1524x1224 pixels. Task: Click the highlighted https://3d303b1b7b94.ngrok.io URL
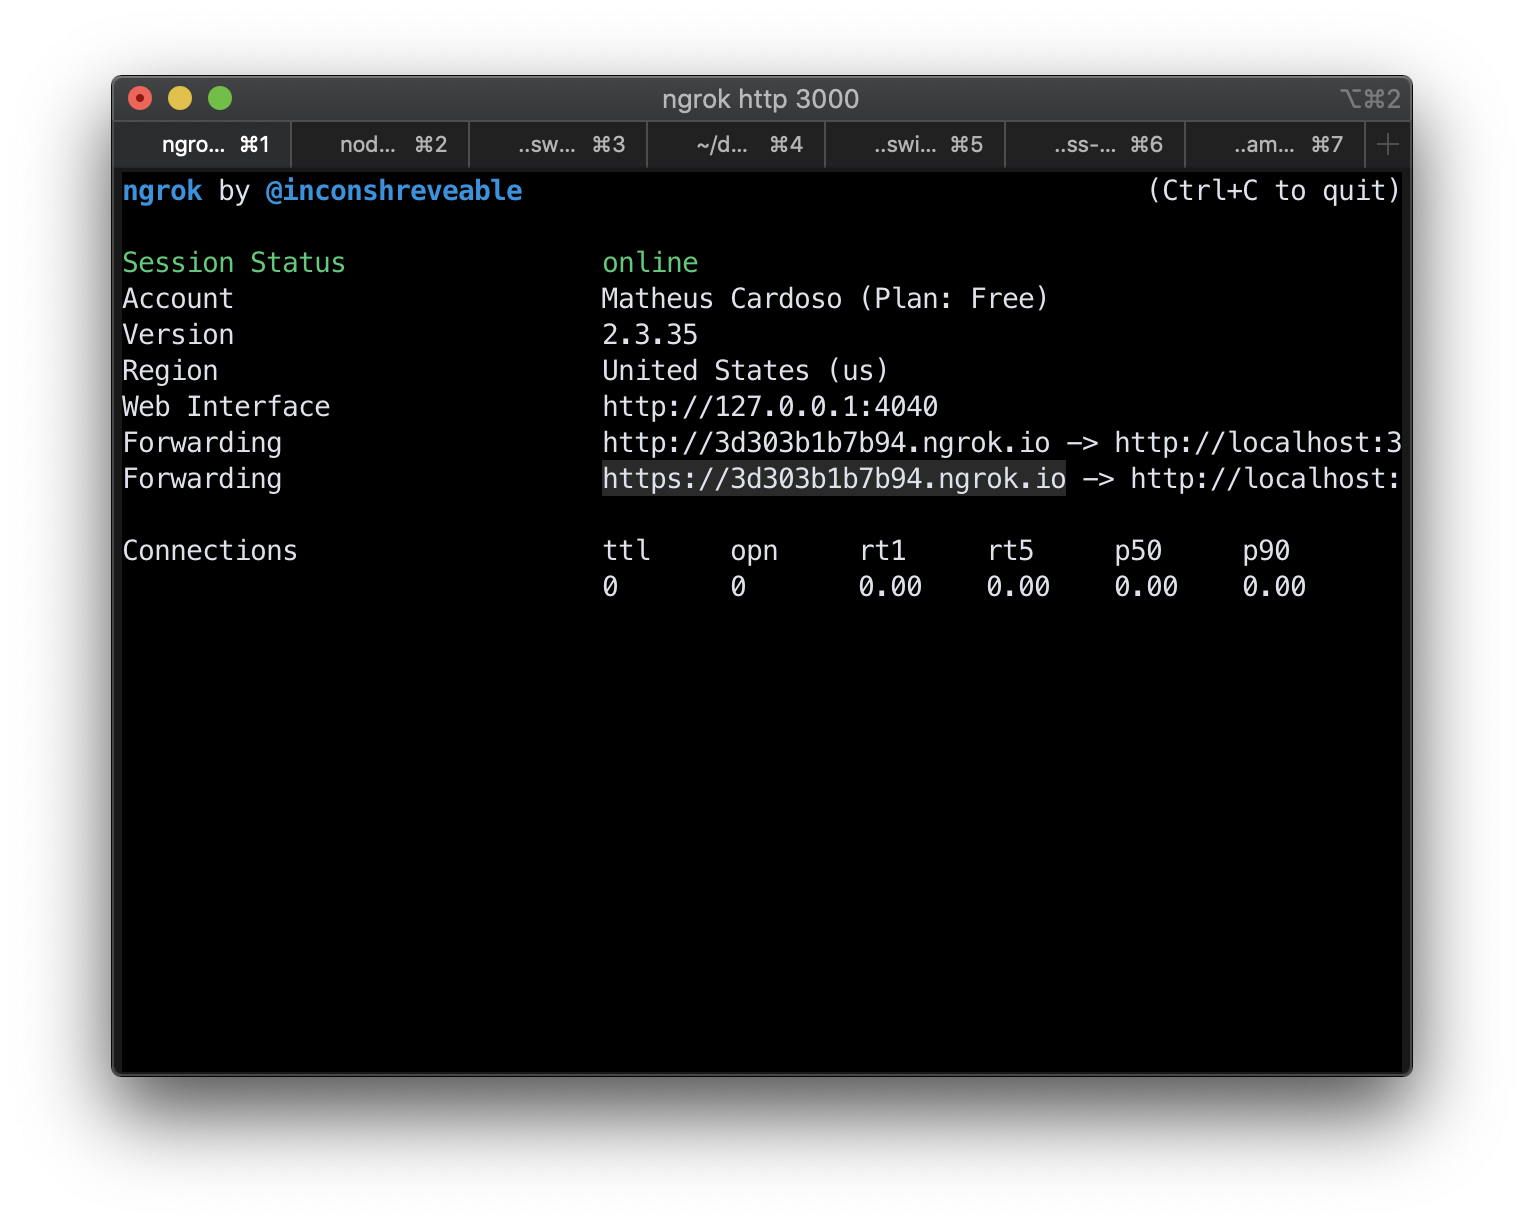(834, 479)
